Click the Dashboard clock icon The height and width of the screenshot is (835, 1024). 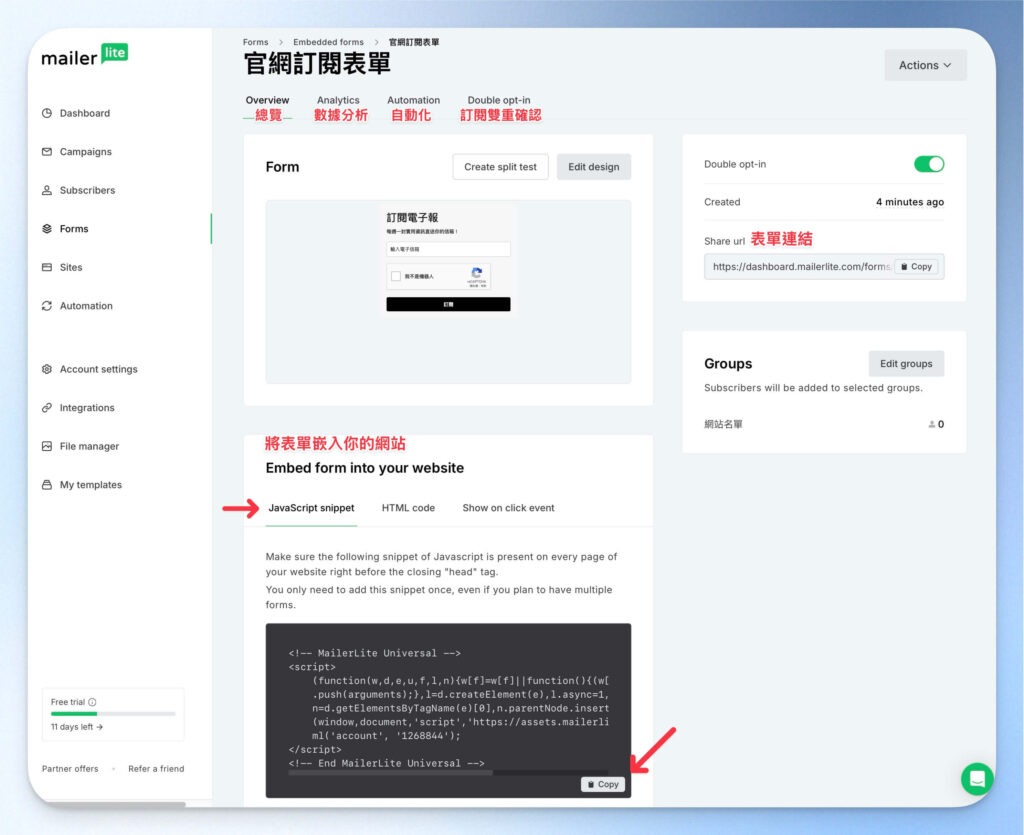tap(47, 113)
